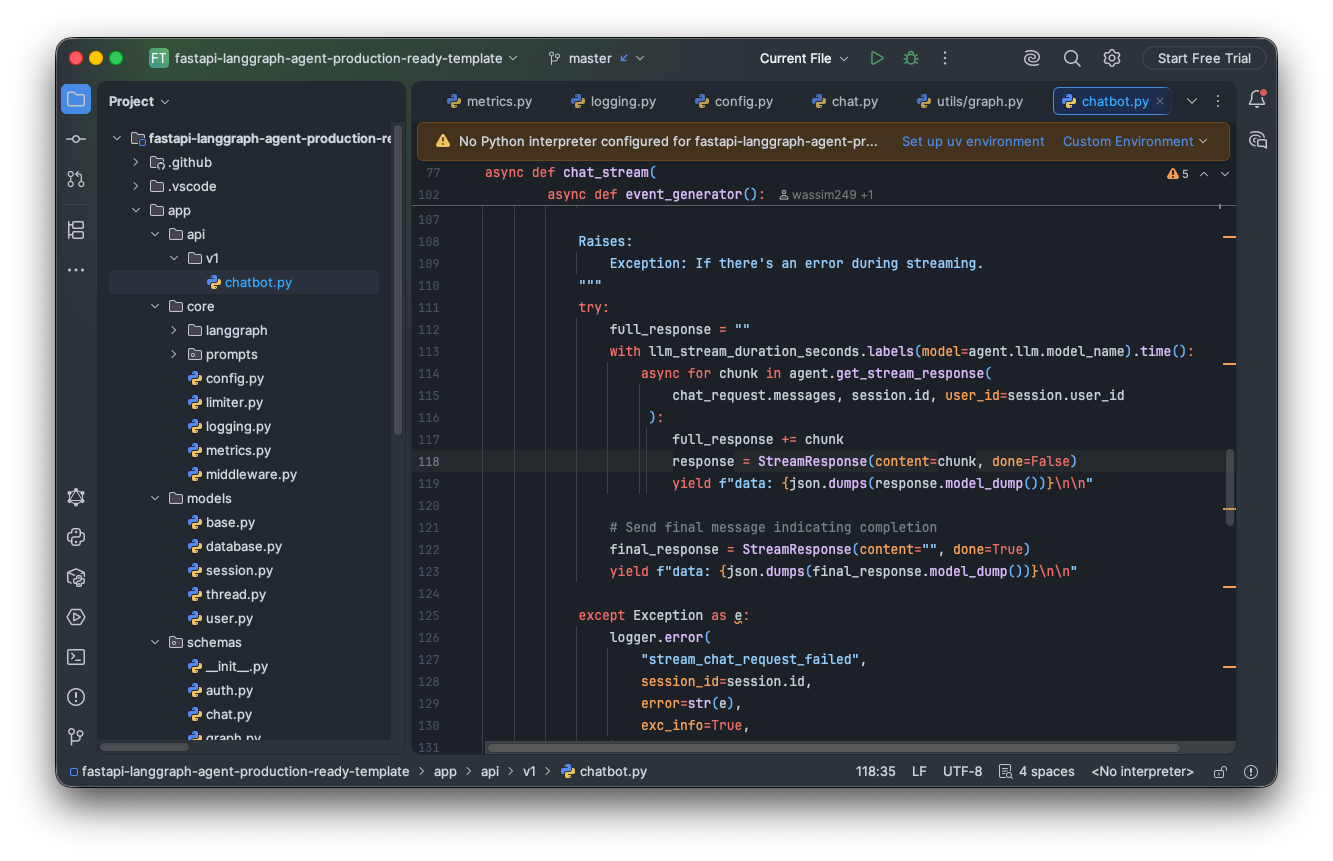Change LF line separator
This screenshot has width=1333, height=861.
point(919,772)
